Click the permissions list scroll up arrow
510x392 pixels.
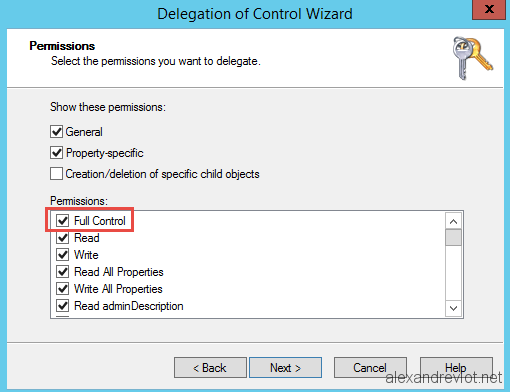453,221
